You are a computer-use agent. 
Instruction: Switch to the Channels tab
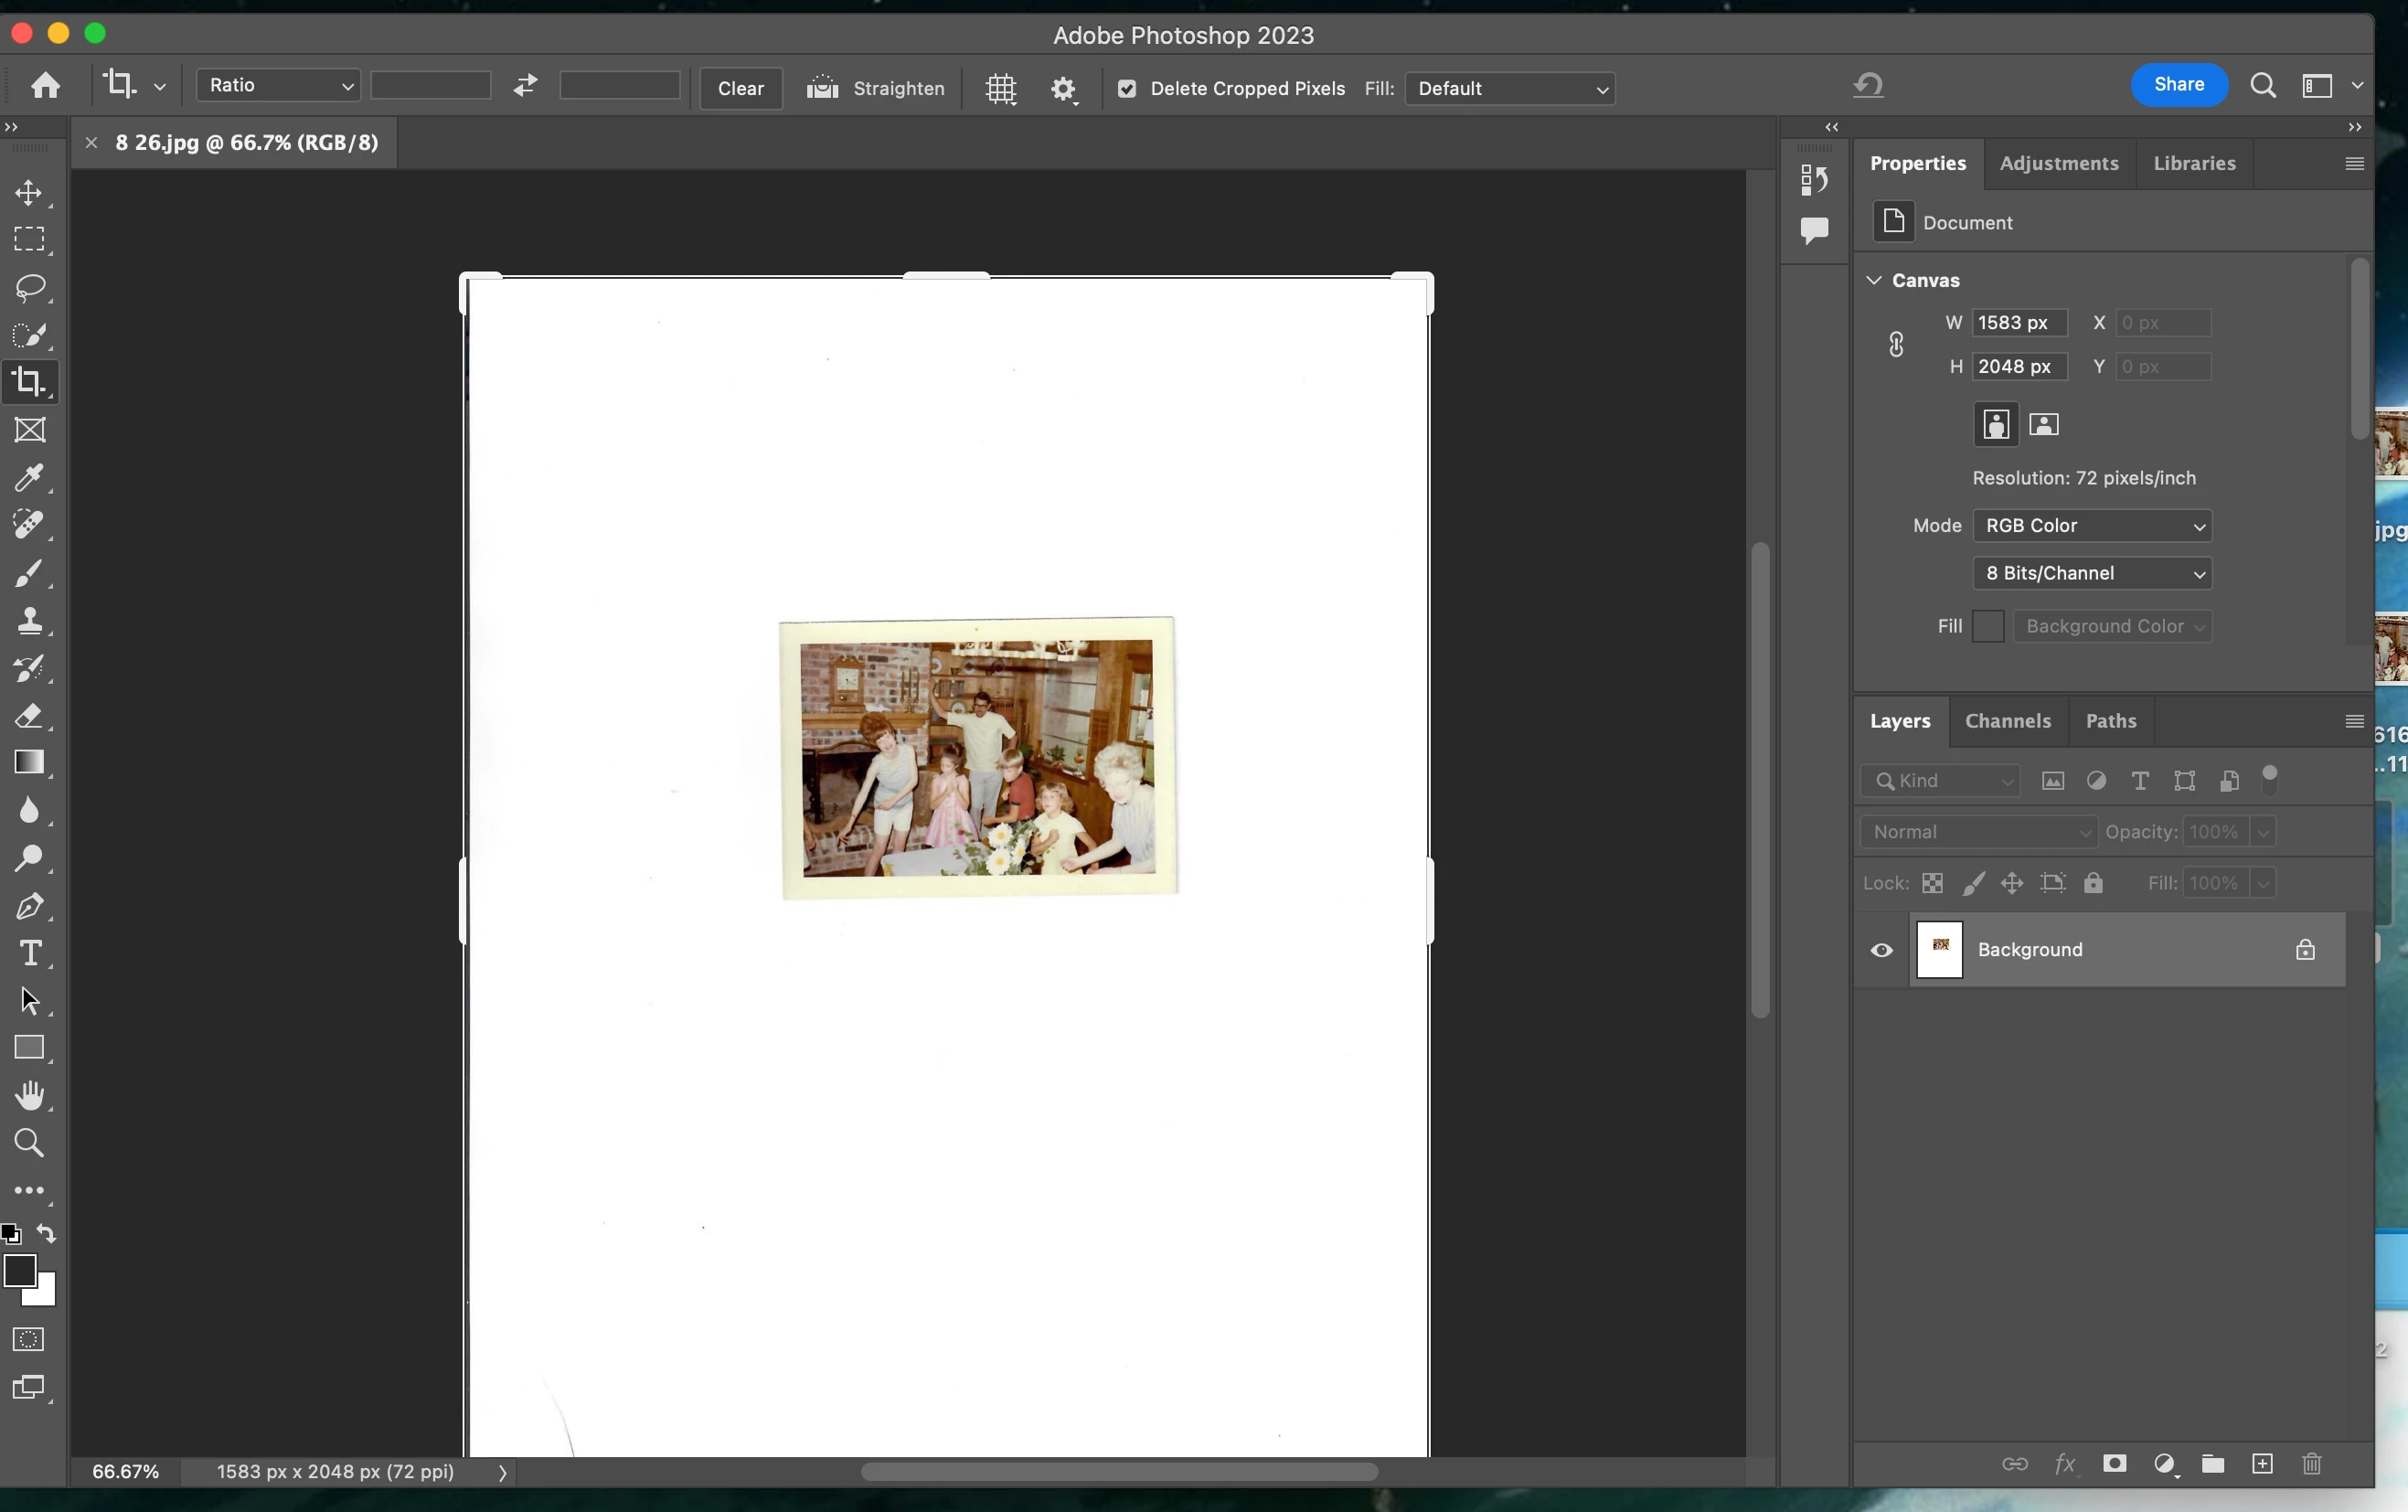pyautogui.click(x=2007, y=721)
